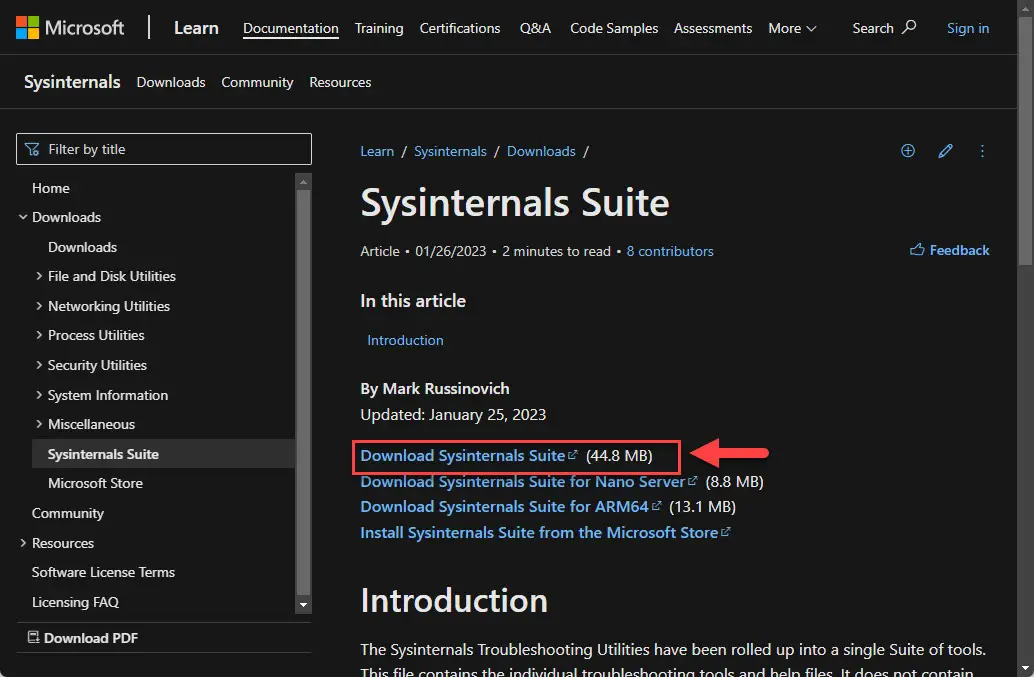Open Licensing FAQ in sidebar

pos(75,602)
